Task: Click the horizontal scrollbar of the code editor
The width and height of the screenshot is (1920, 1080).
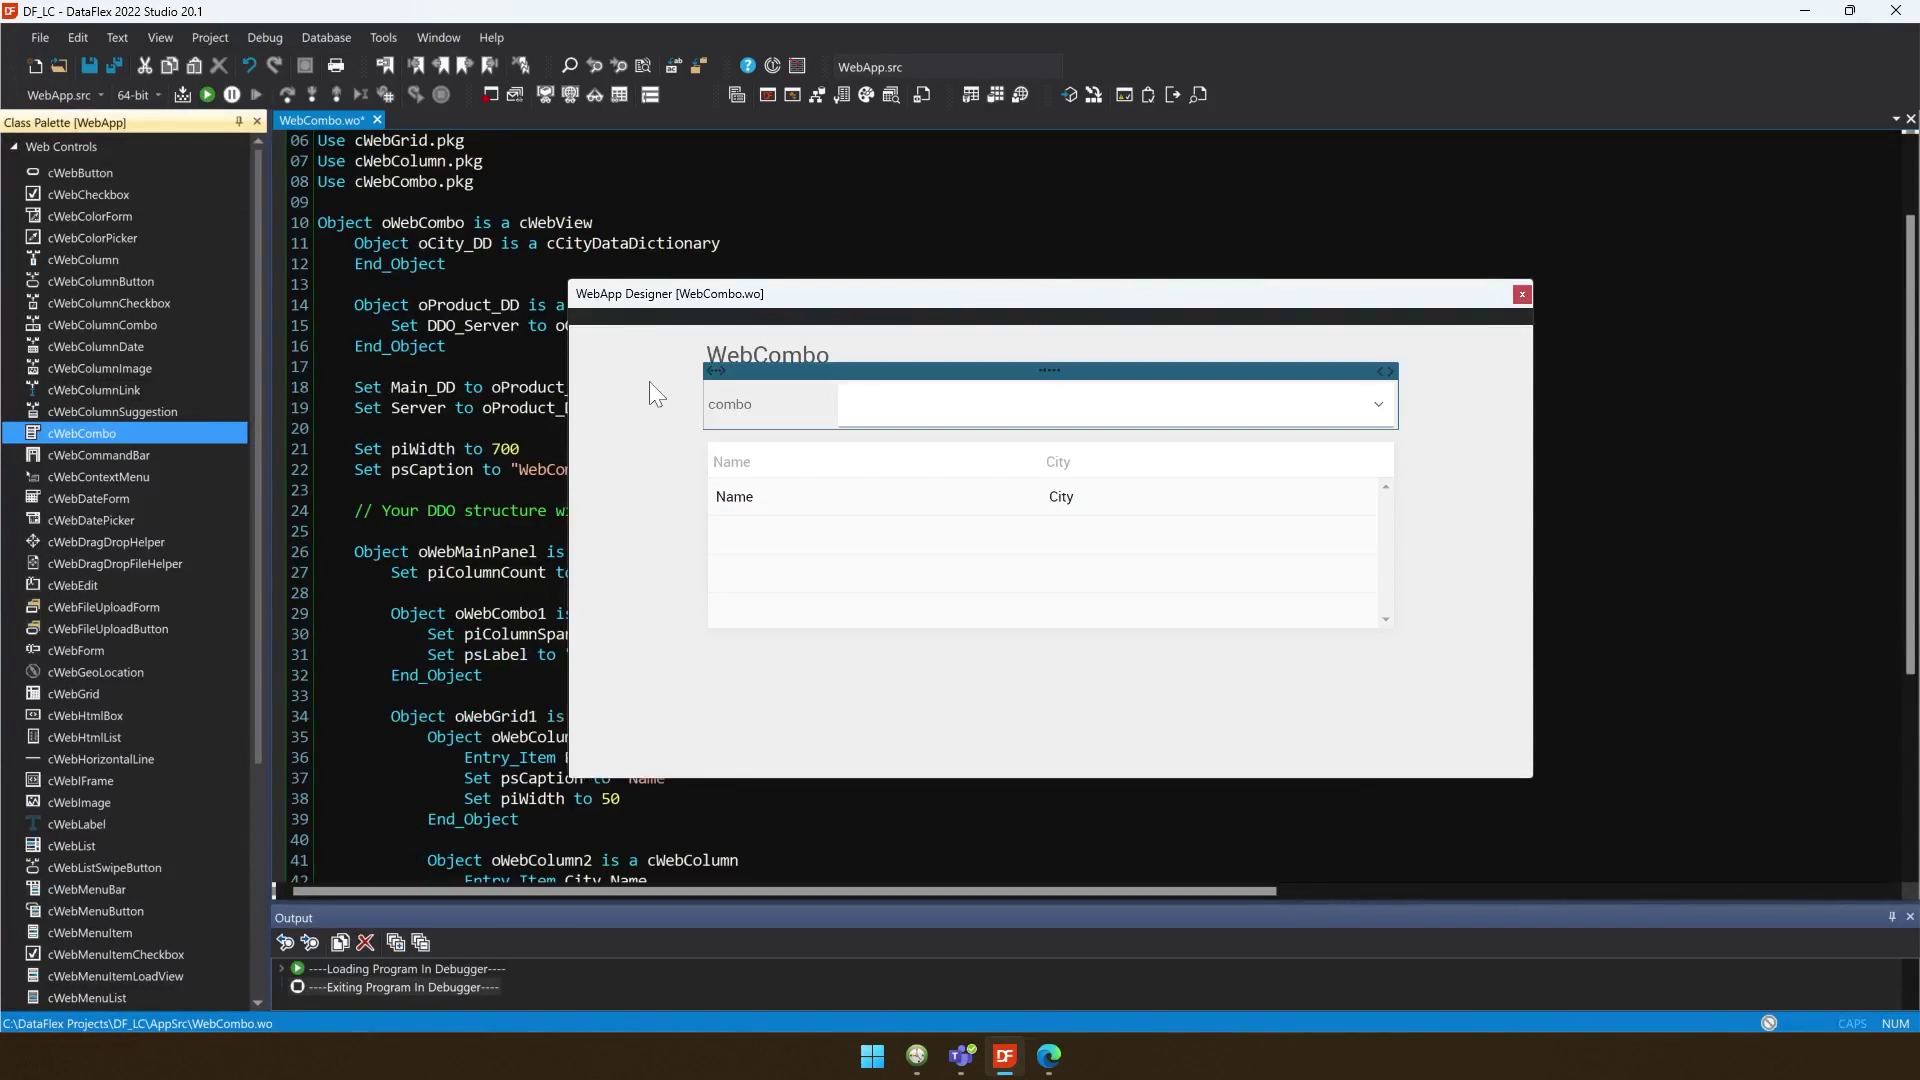Action: (x=784, y=891)
